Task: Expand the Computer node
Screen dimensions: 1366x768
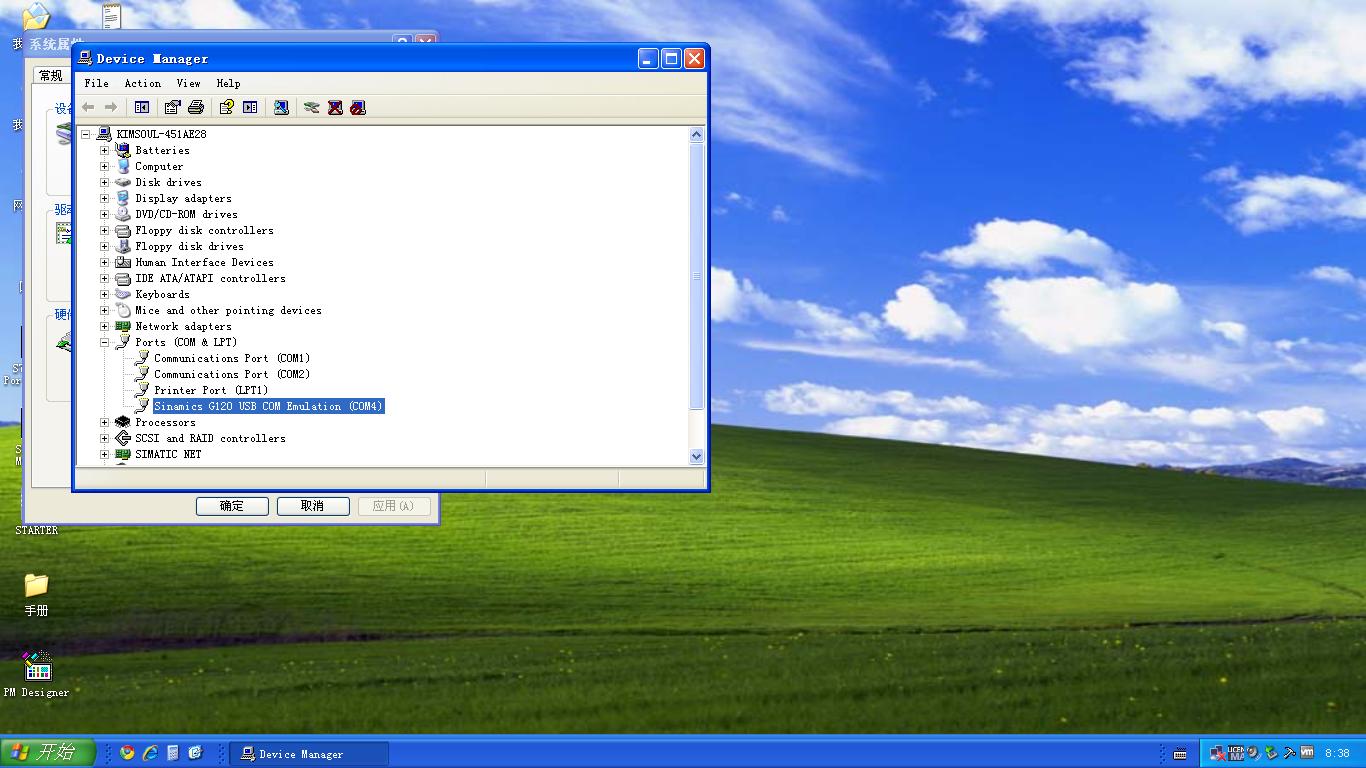Action: click(104, 166)
